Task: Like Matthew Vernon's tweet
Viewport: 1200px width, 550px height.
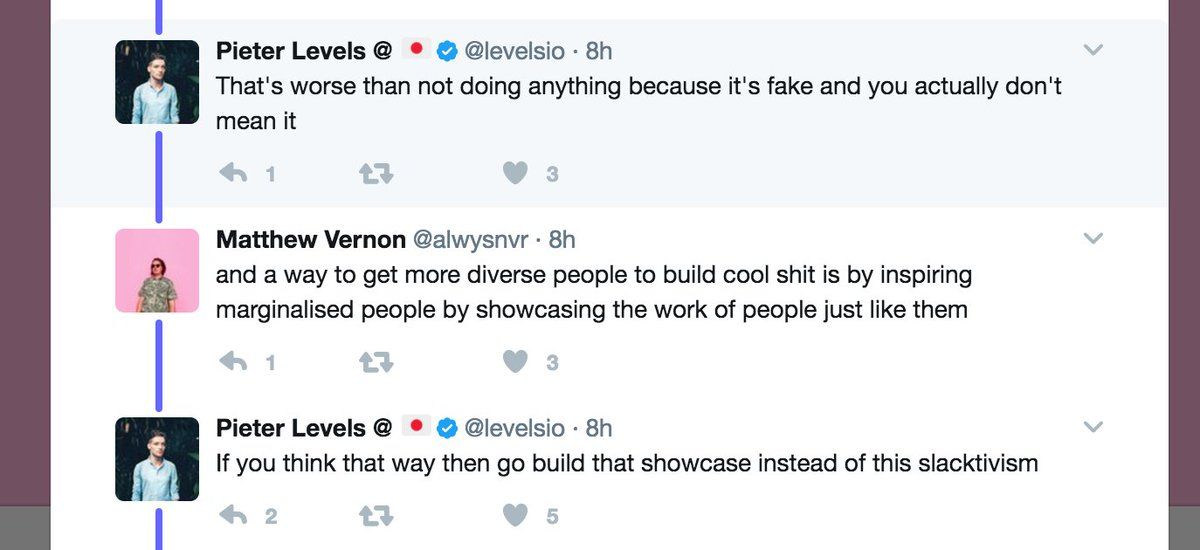Action: pos(515,363)
